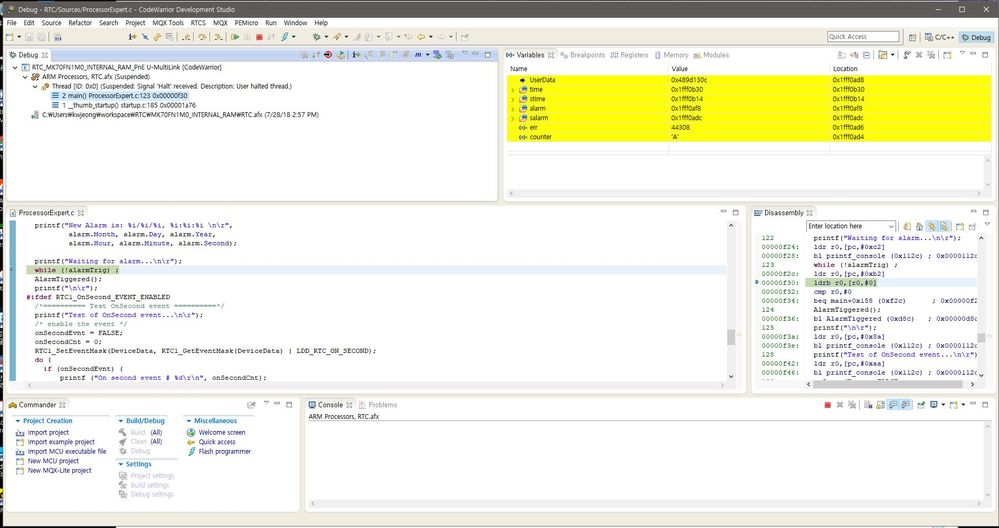Click the New file icon in main toolbar
Viewport: 999px width, 528px height.
(x=10, y=37)
